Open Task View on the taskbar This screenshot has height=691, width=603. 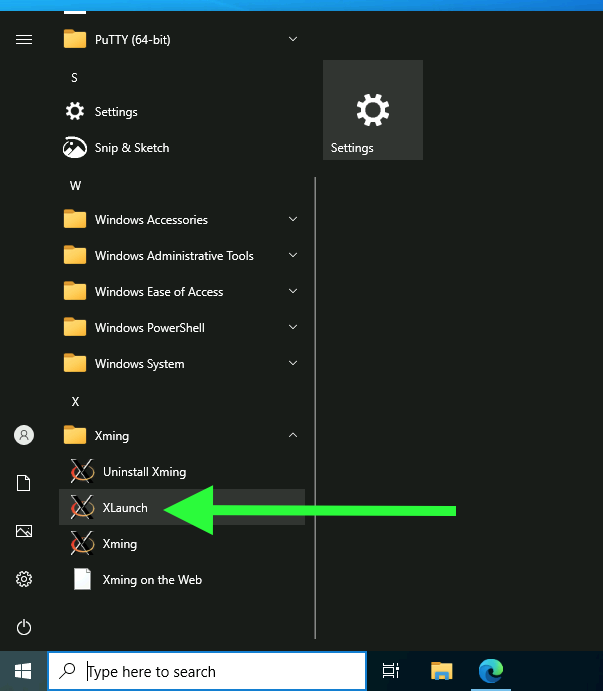(391, 671)
